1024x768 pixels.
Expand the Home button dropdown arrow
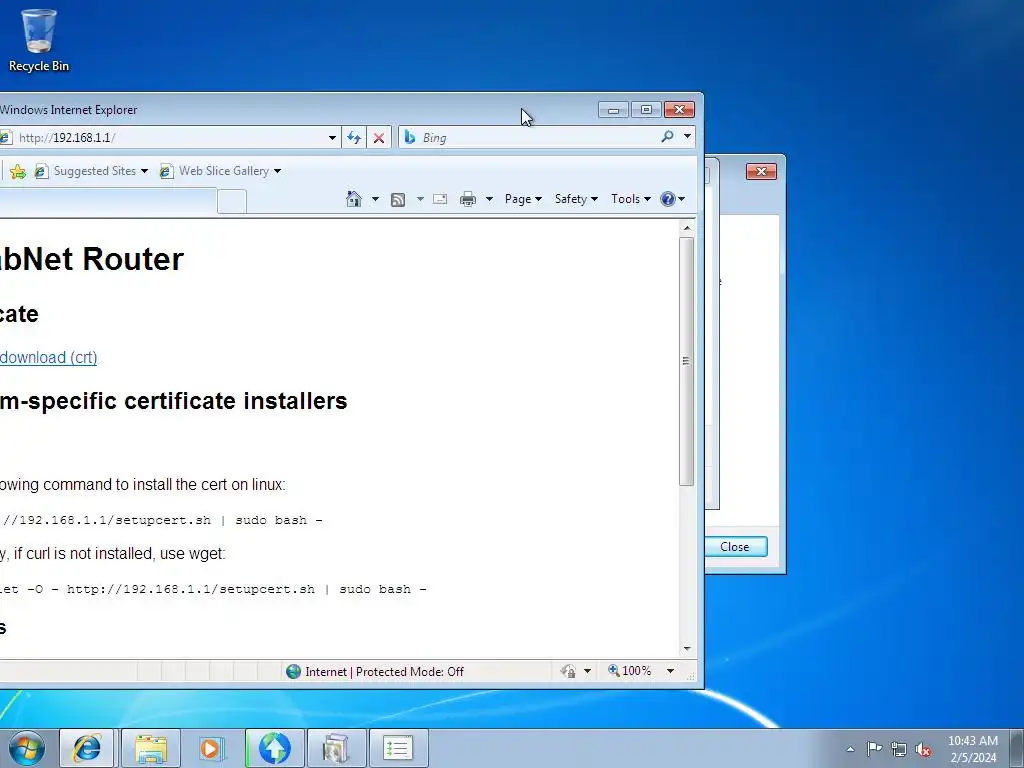click(x=375, y=199)
